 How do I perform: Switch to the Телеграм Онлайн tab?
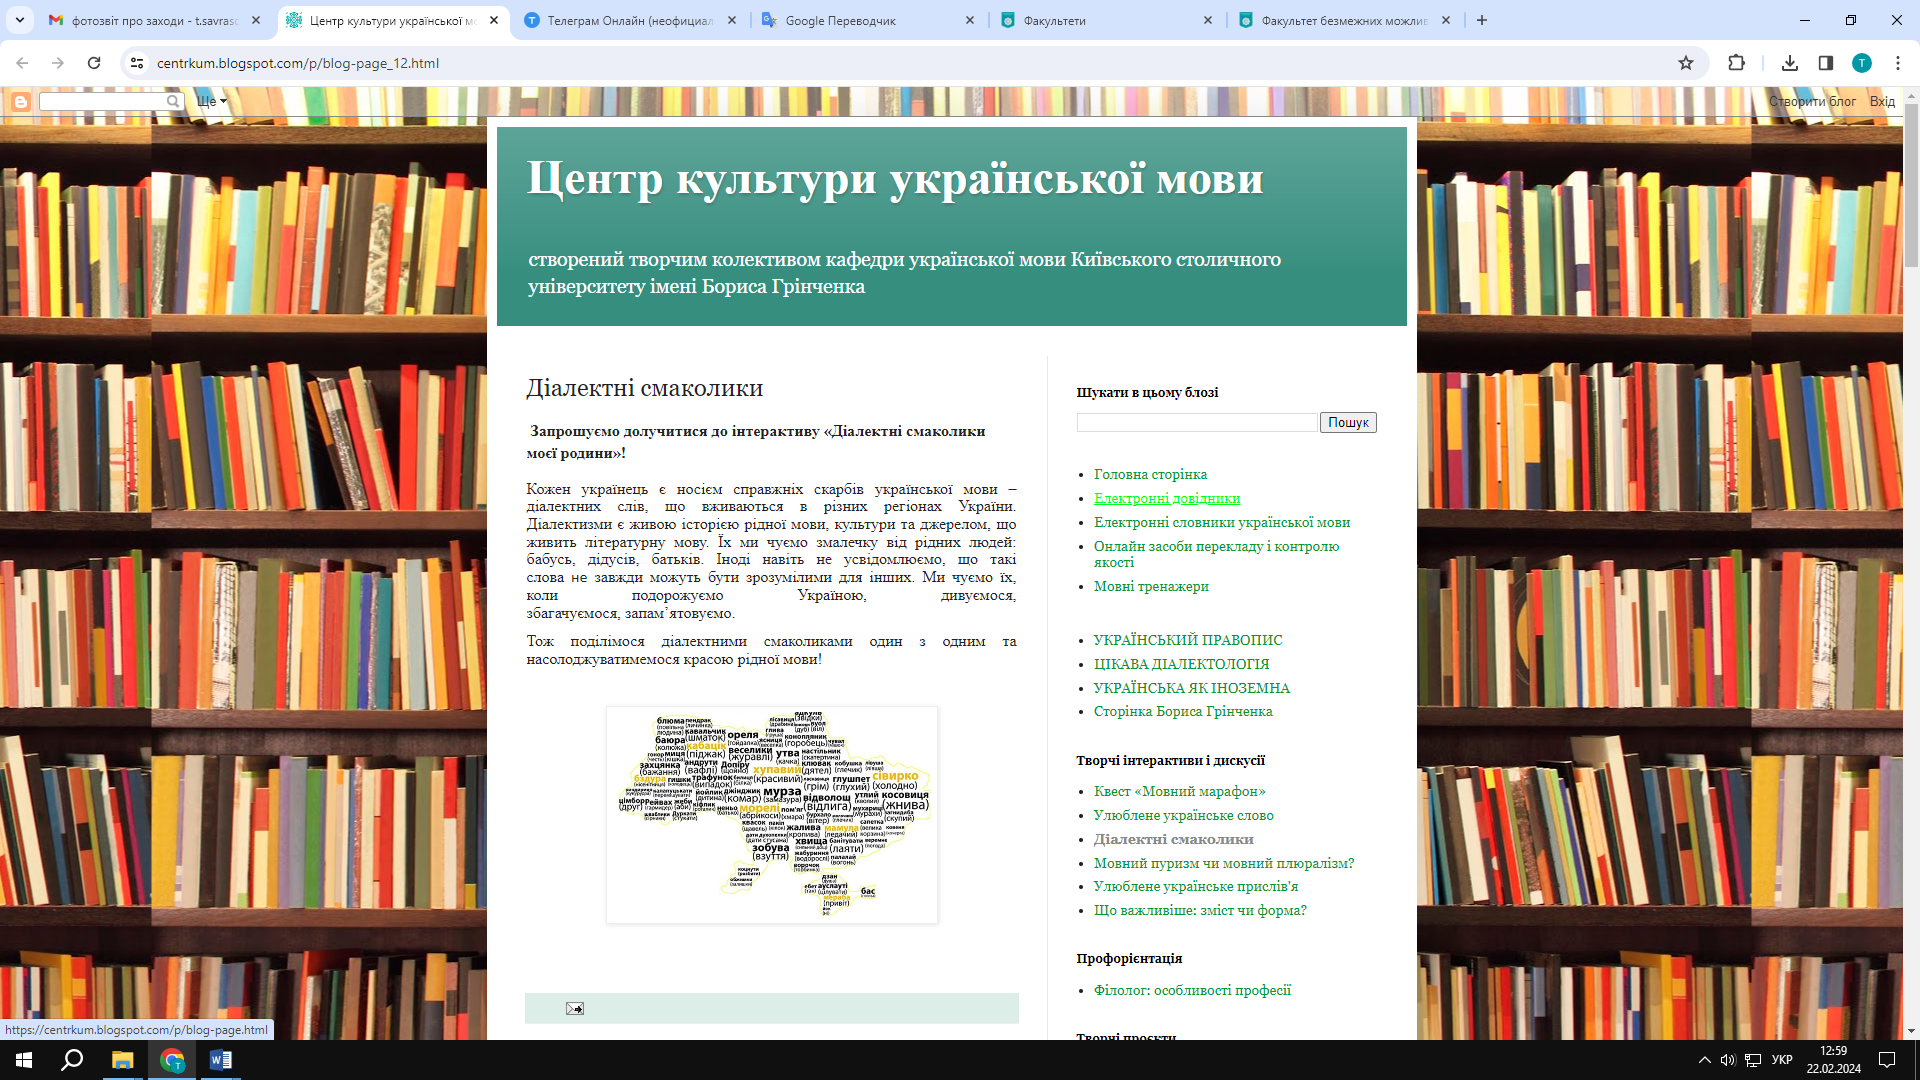[630, 20]
